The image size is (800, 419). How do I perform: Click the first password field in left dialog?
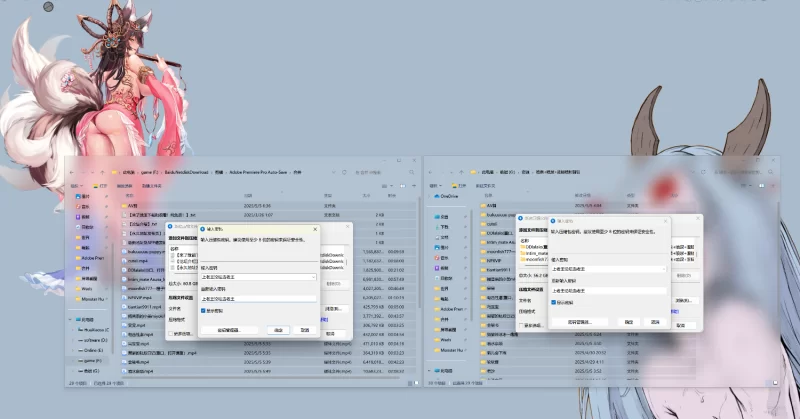(x=259, y=277)
